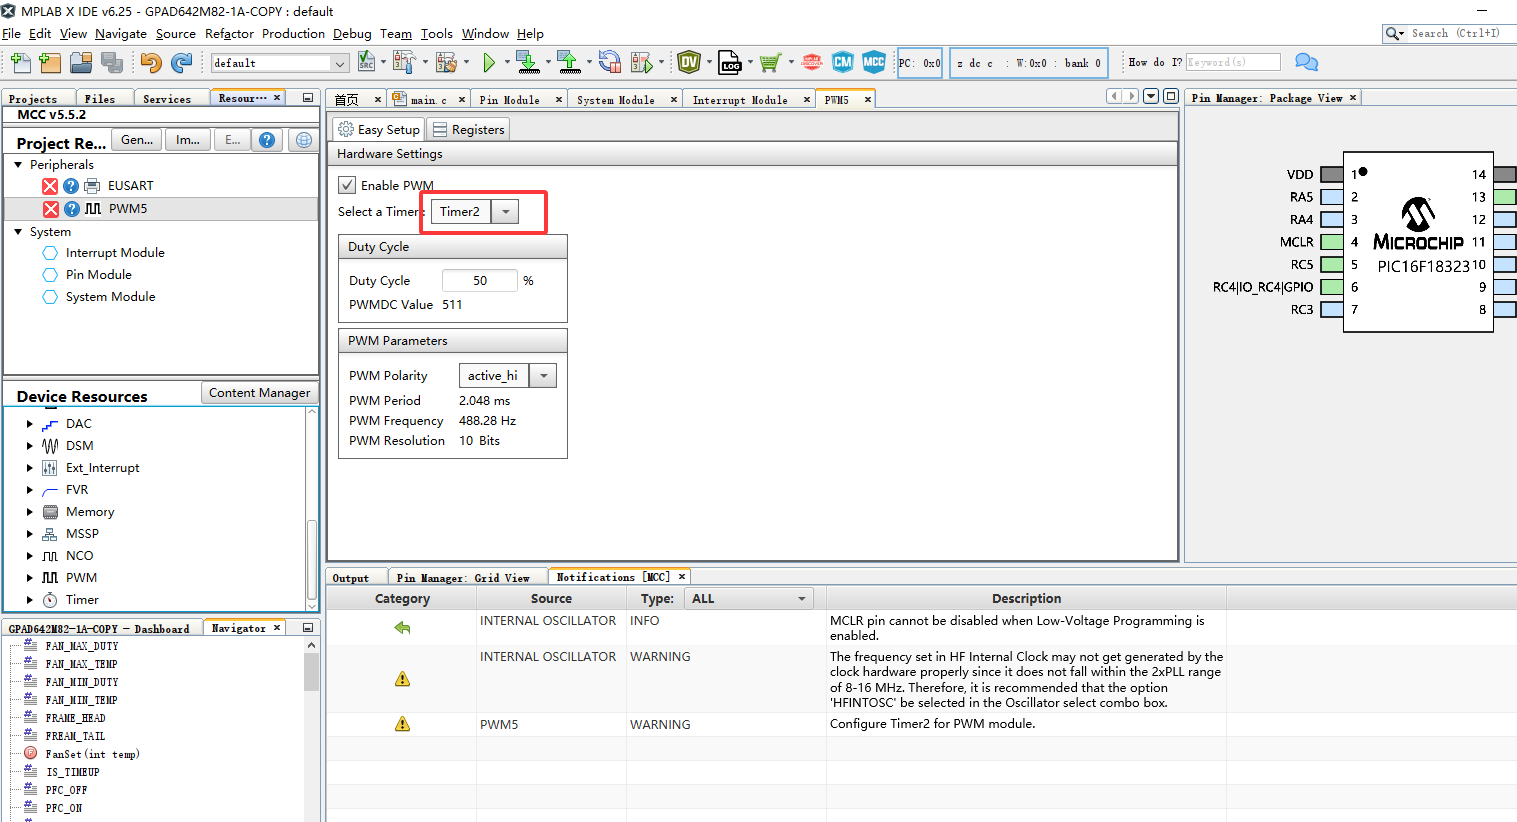The height and width of the screenshot is (822, 1517).
Task: Select System Module in Project Resources
Action: click(110, 297)
